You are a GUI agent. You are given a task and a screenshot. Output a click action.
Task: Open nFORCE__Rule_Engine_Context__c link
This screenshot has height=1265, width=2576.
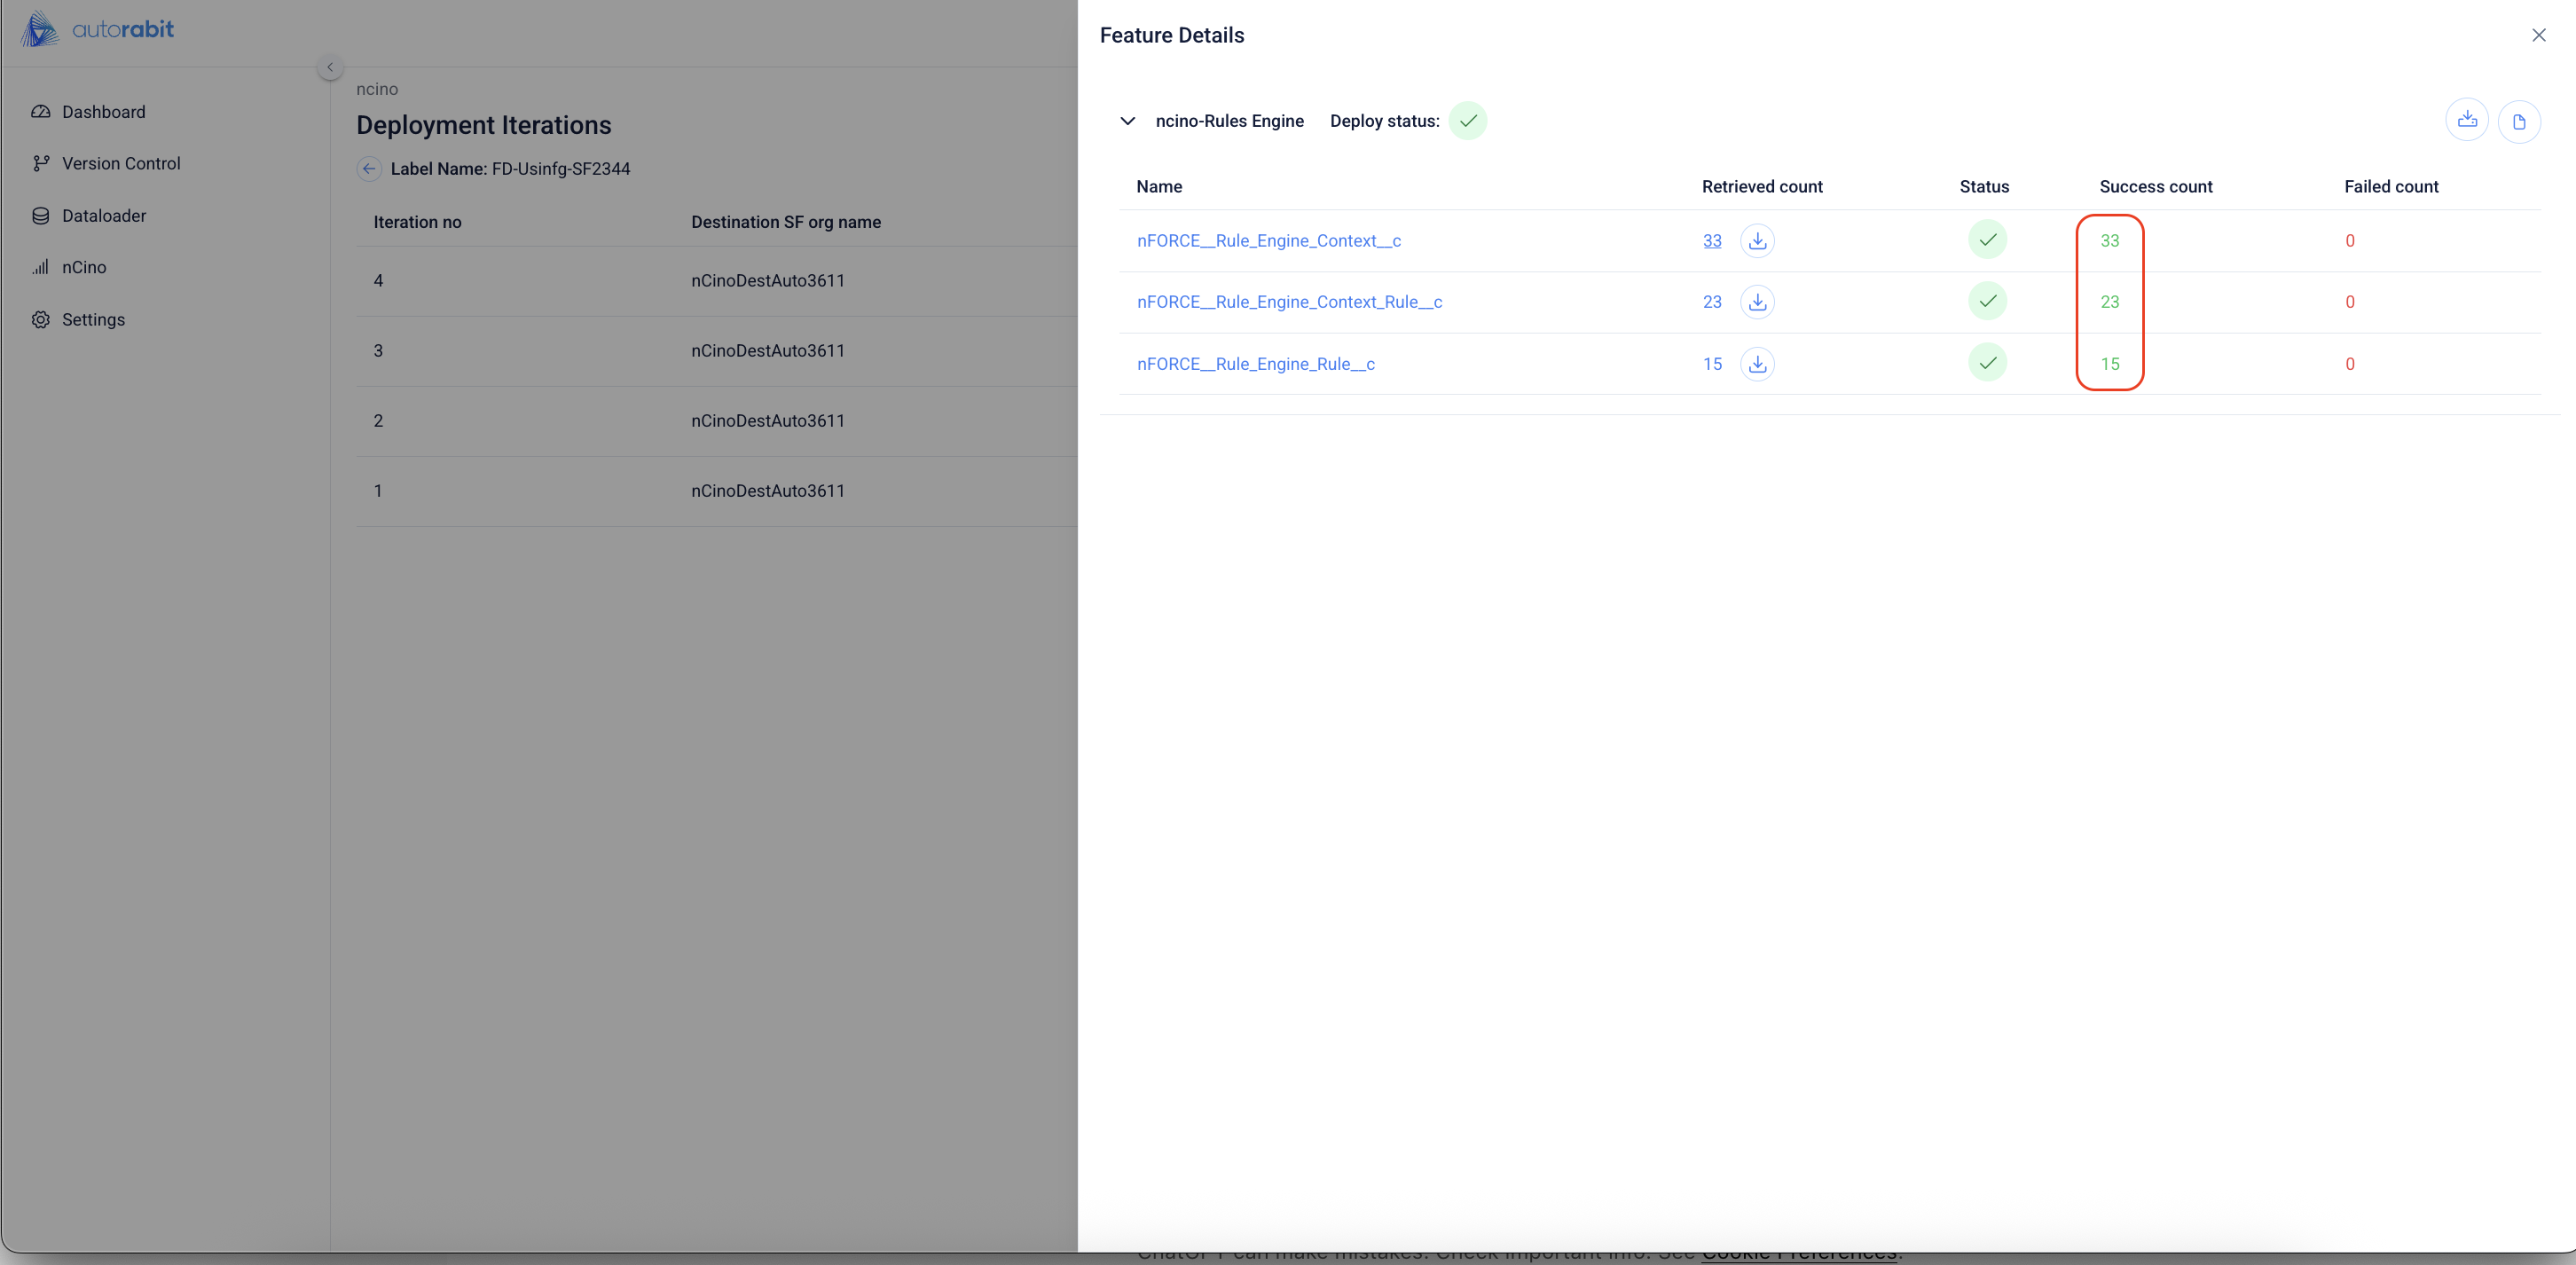[1268, 241]
